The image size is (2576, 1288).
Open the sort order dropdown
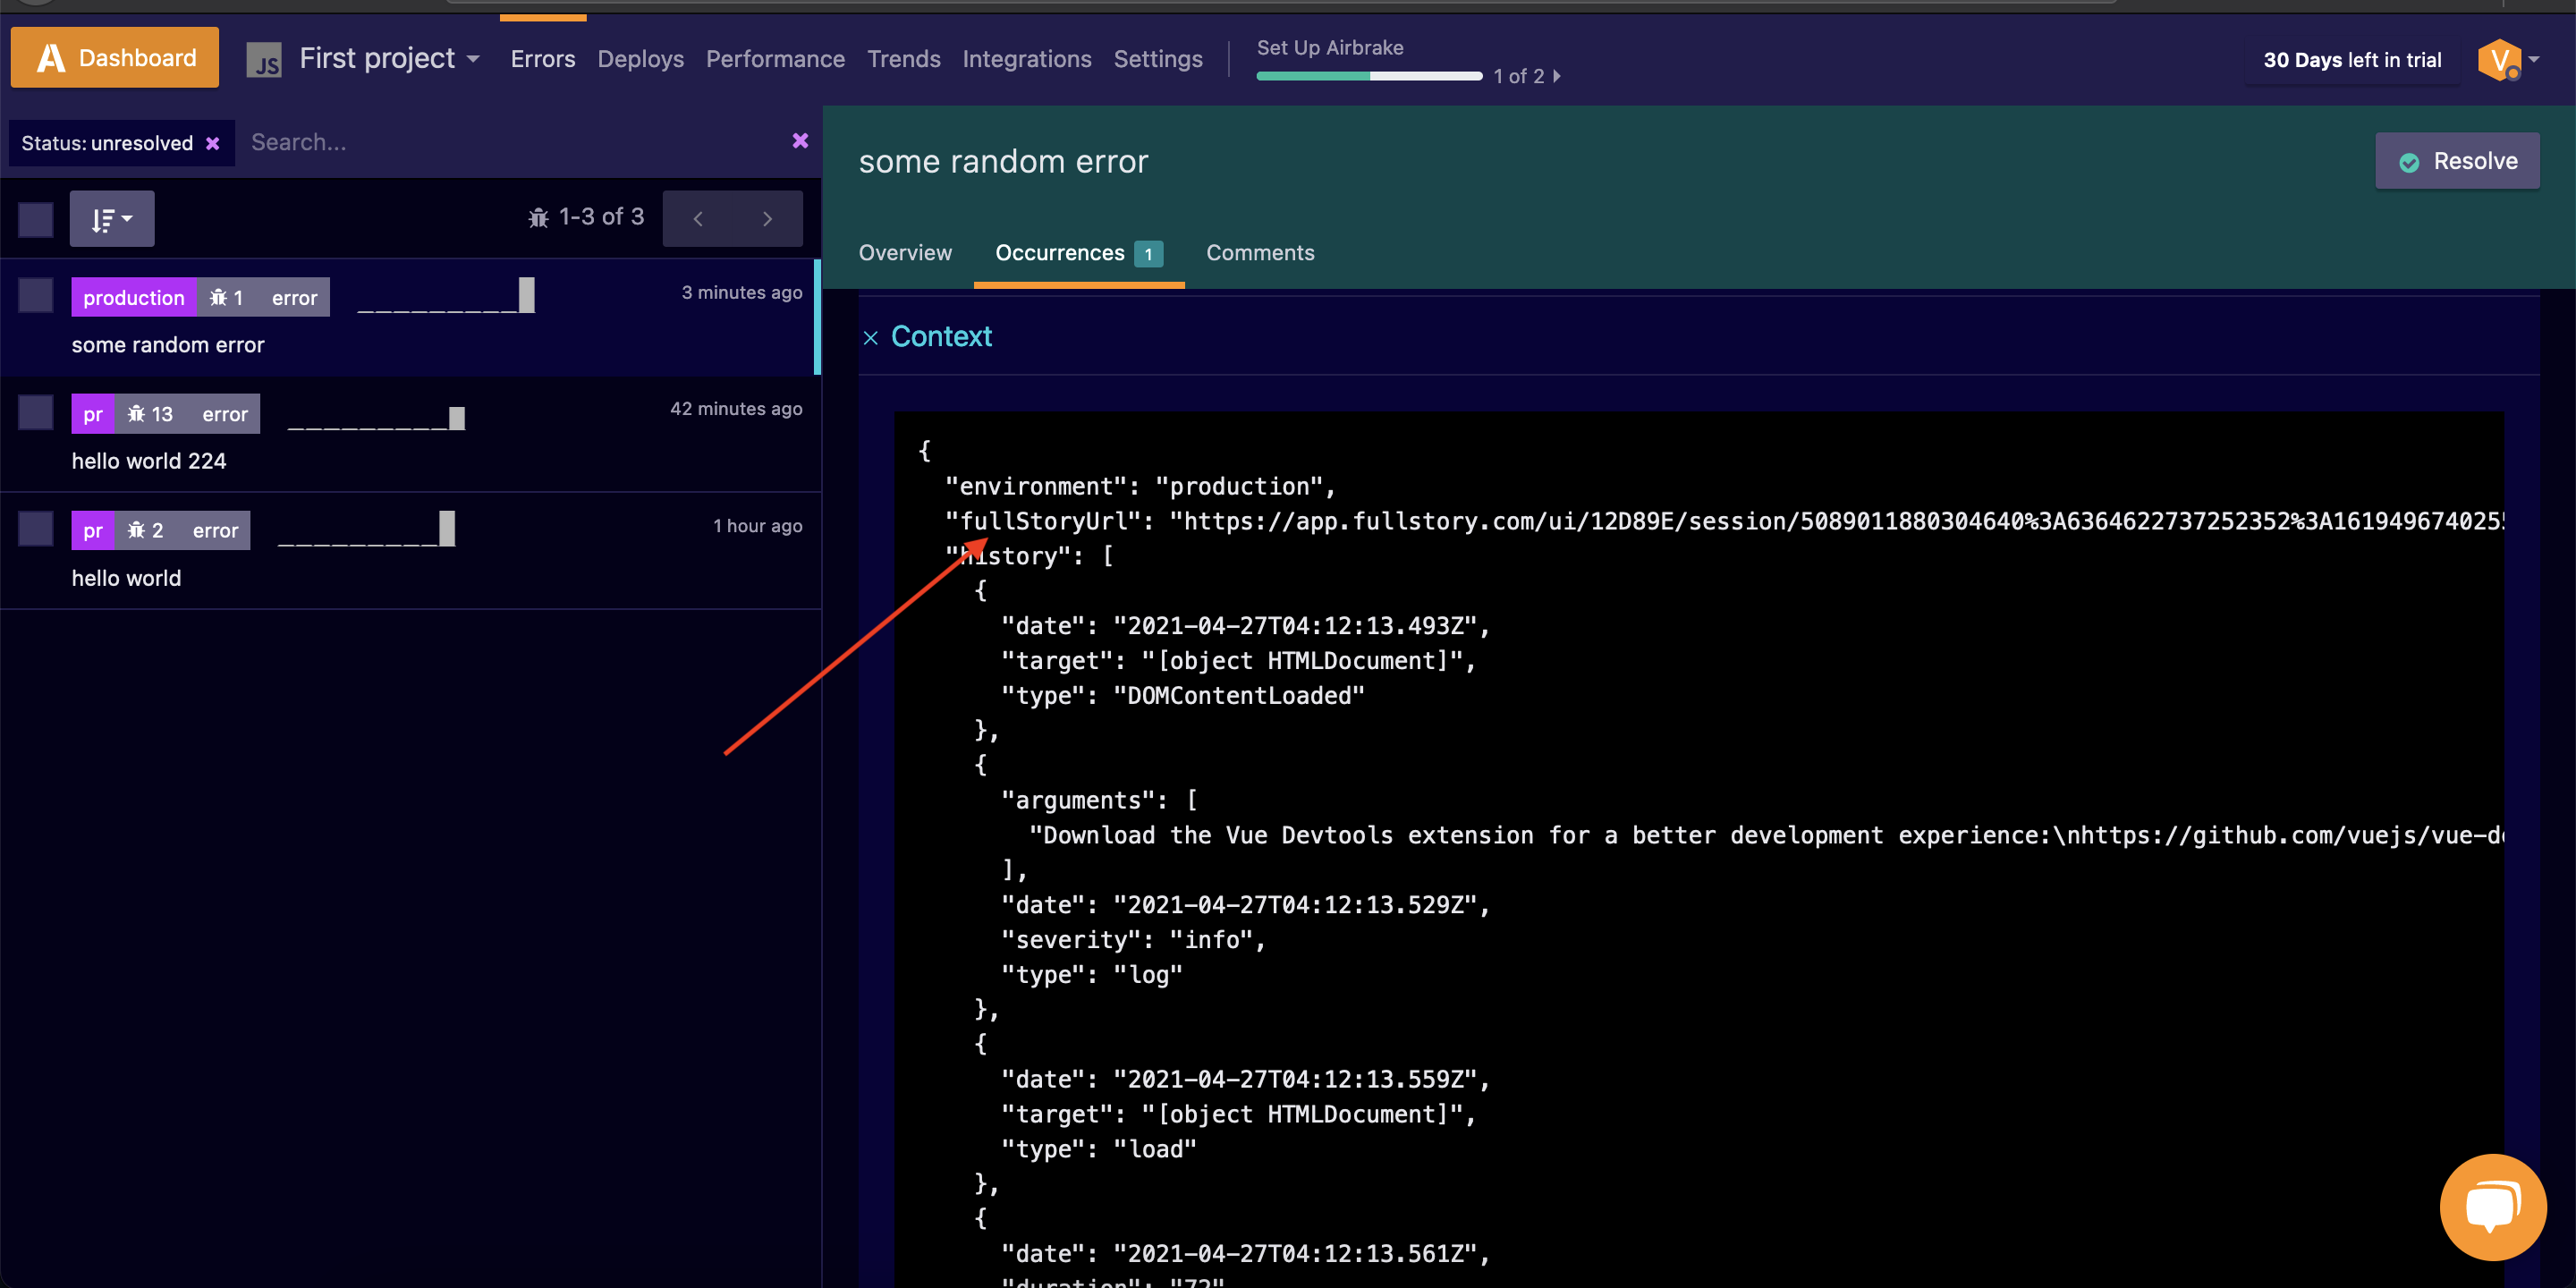[x=112, y=219]
